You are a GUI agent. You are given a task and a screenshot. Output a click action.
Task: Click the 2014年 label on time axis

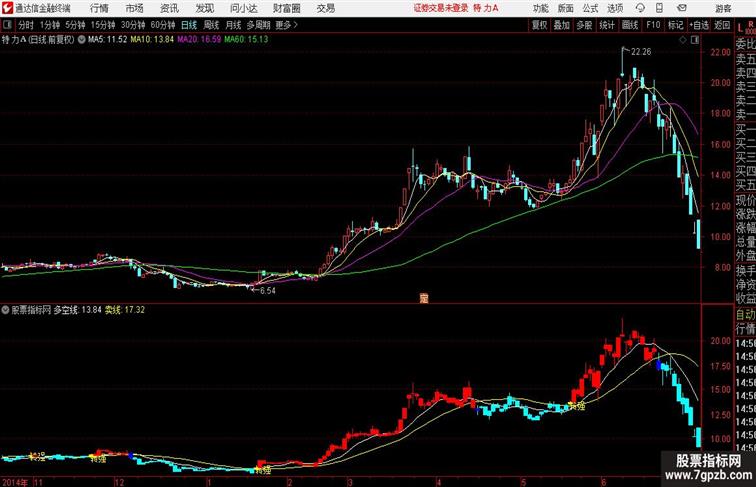pos(15,482)
